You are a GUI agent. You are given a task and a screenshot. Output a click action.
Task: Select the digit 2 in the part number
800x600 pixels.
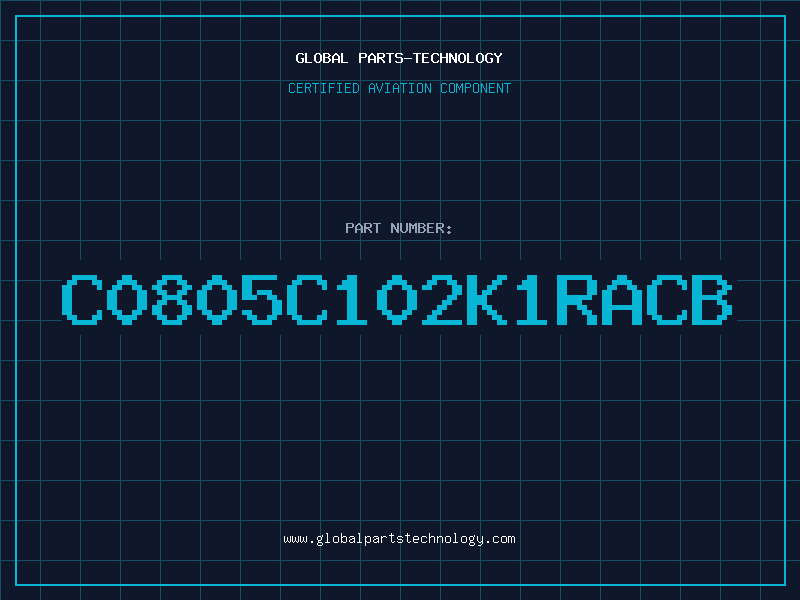tap(442, 299)
